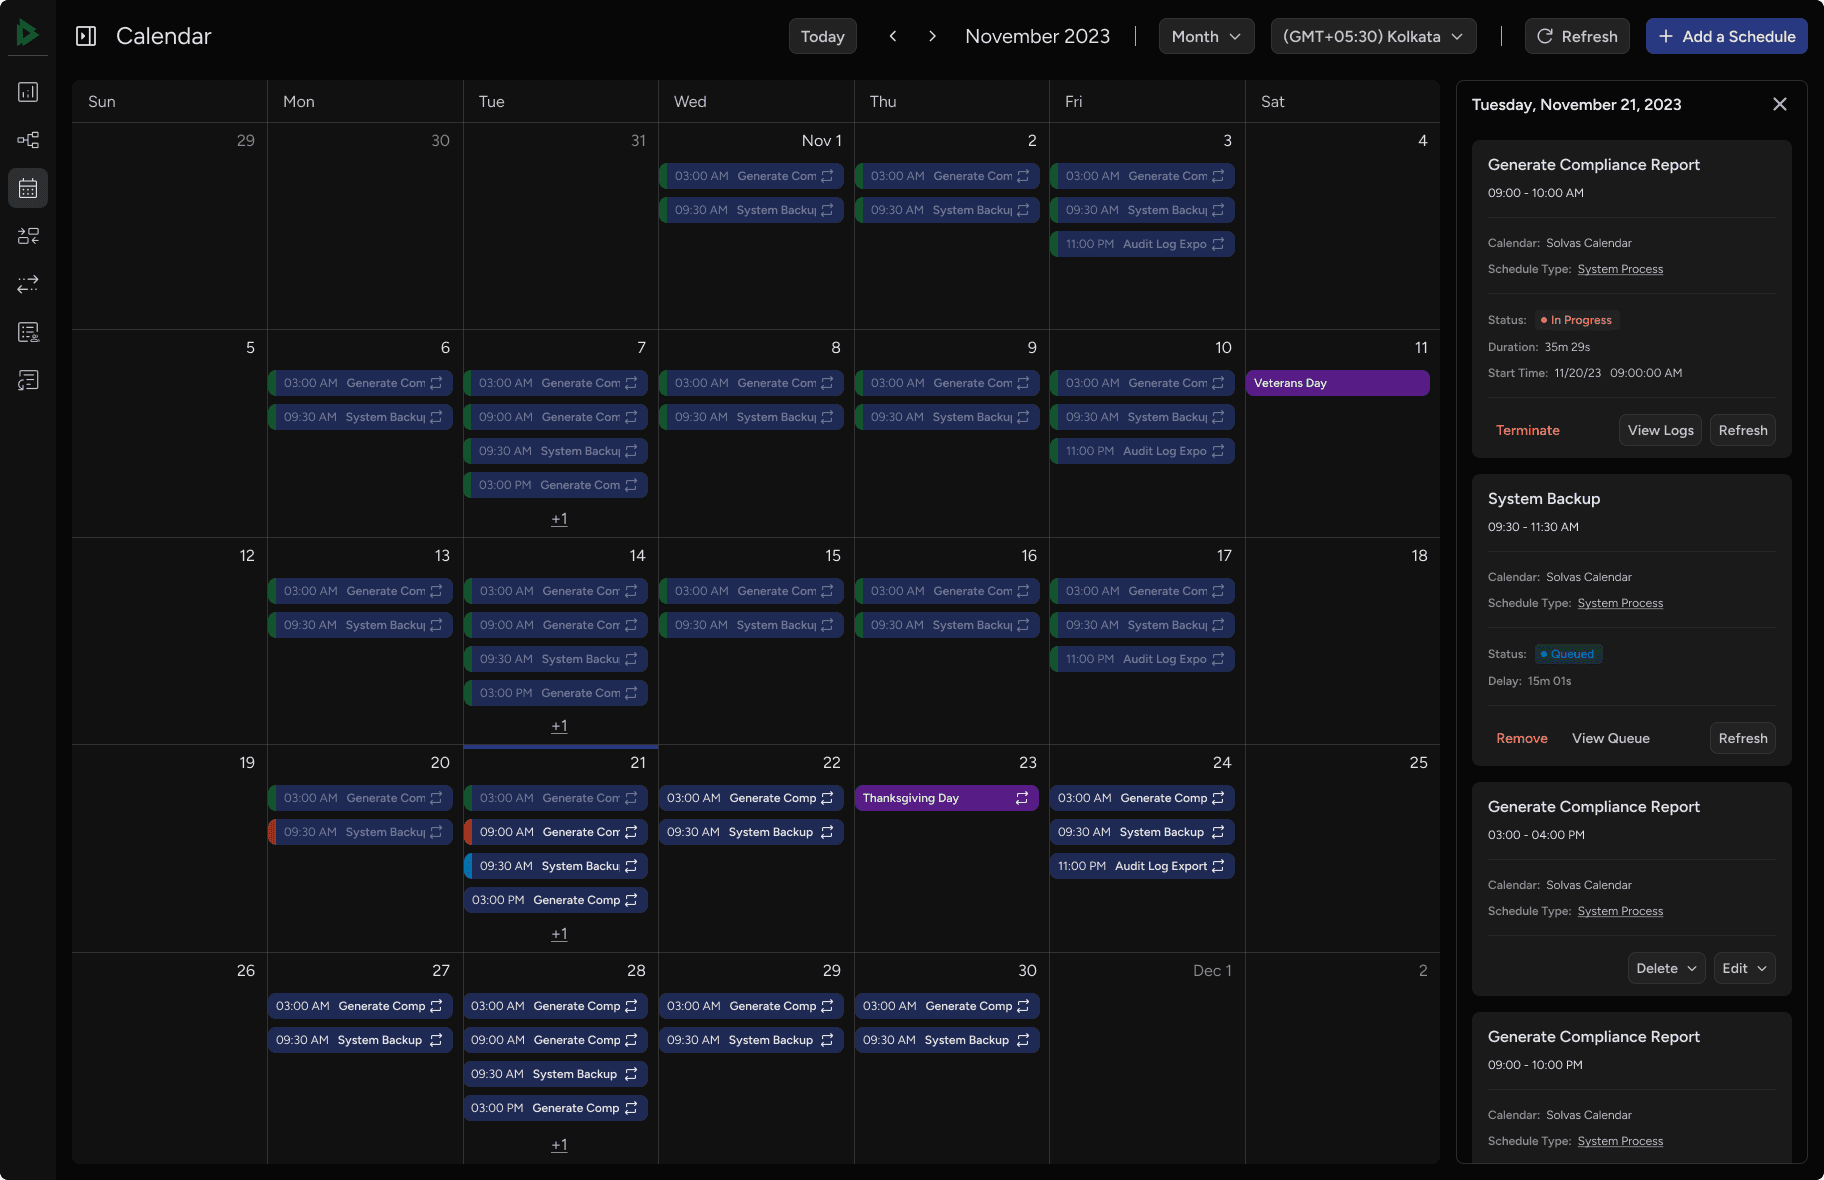Click the green app logo at top left
The width and height of the screenshot is (1824, 1180).
tap(27, 31)
